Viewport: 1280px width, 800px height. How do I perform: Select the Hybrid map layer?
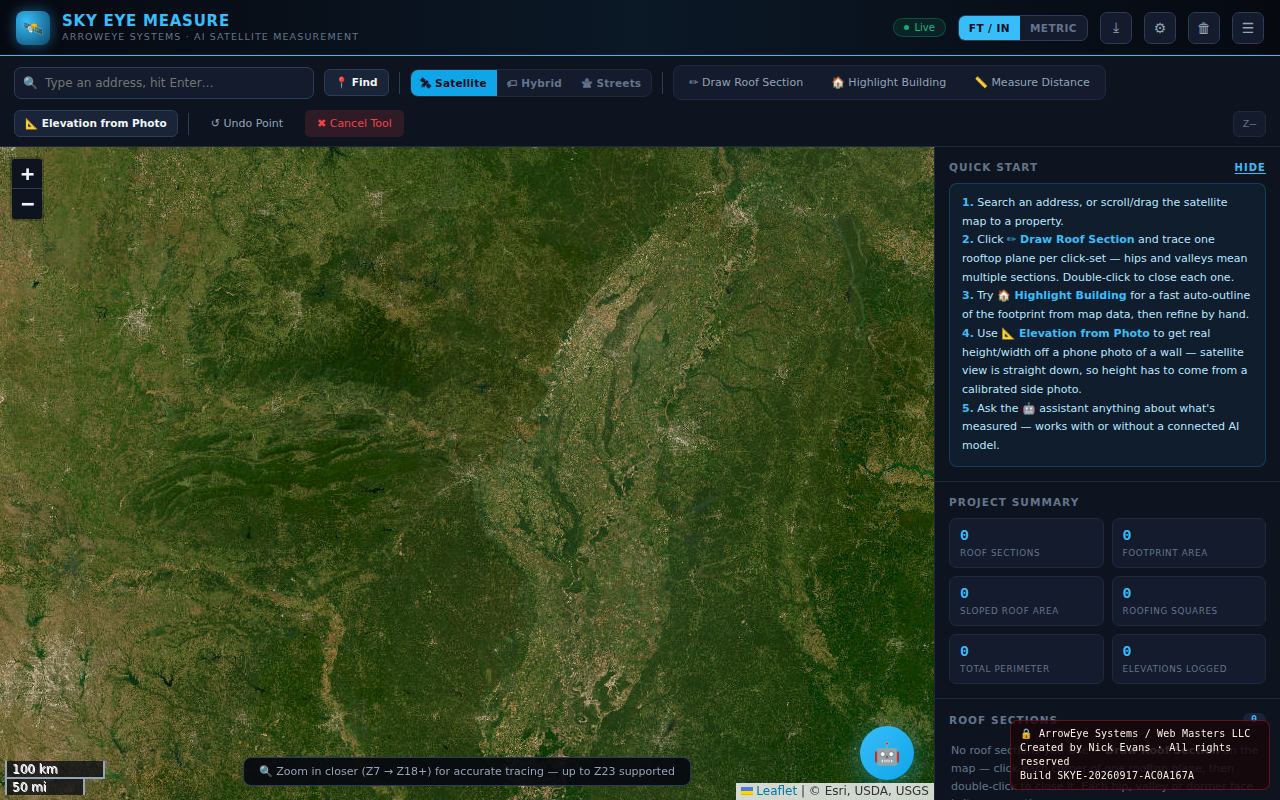point(534,83)
